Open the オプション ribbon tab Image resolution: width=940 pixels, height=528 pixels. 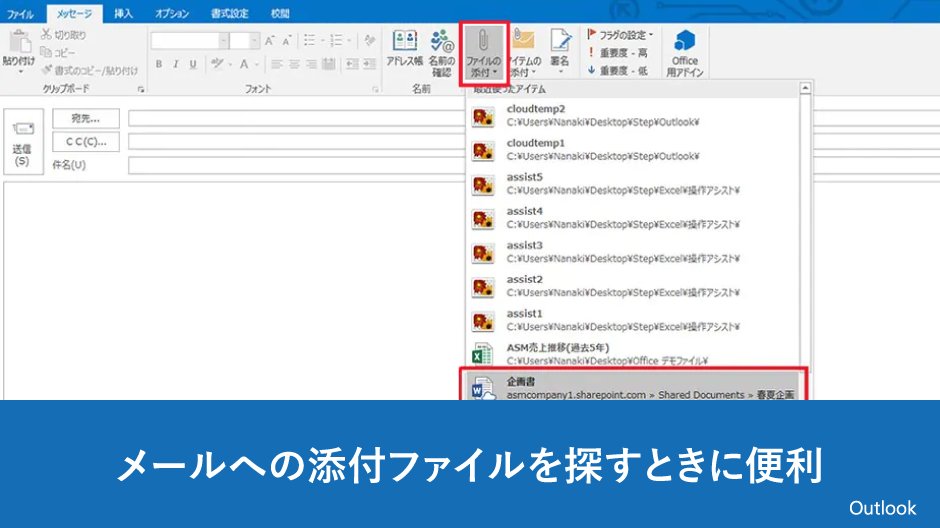(x=171, y=13)
